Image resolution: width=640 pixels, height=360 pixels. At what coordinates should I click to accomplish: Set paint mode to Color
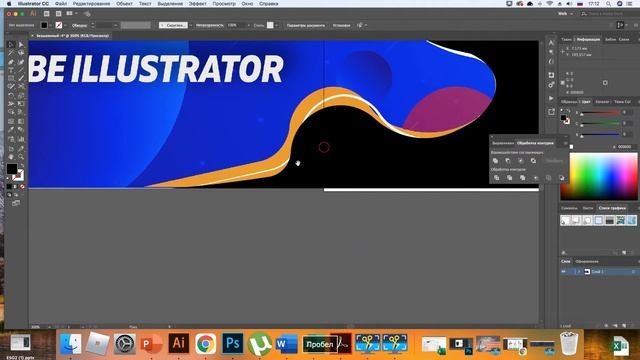point(9,187)
